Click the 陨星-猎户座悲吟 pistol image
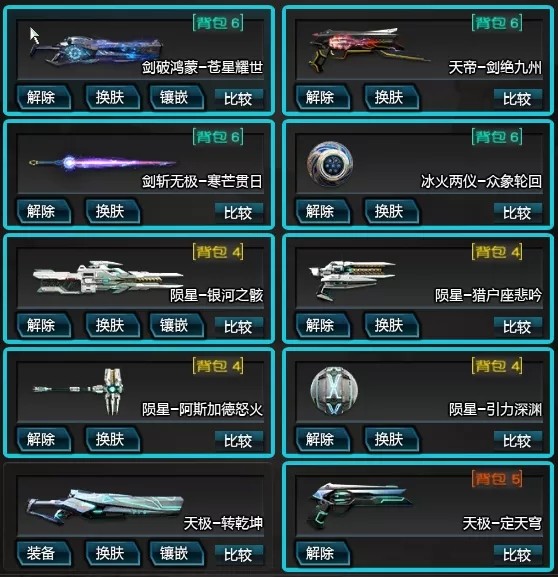Screen dimensions: 558x577 tap(352, 280)
